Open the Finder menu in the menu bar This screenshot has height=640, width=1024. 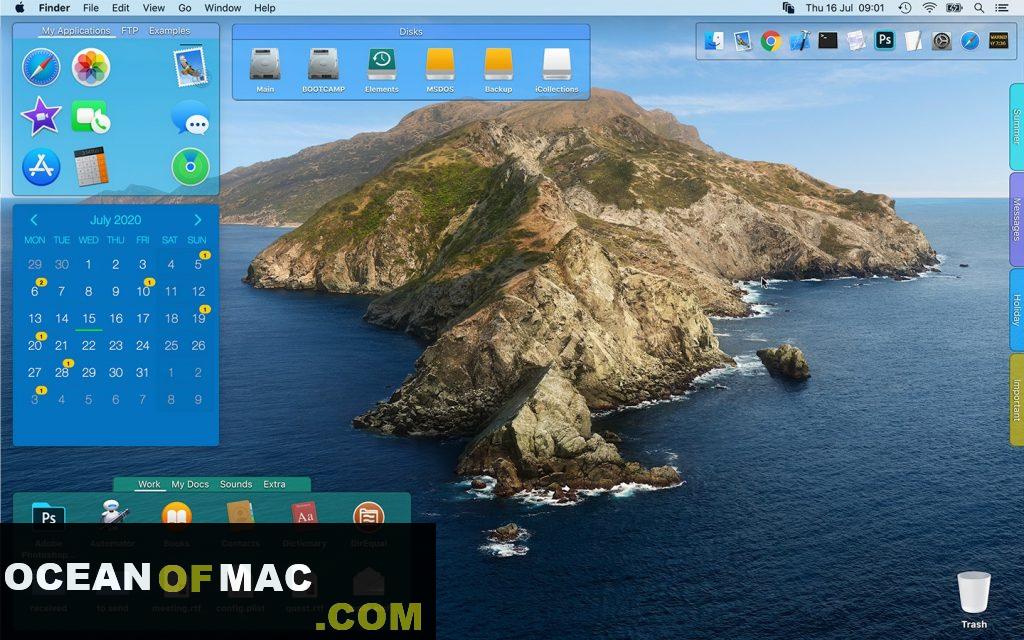point(54,8)
